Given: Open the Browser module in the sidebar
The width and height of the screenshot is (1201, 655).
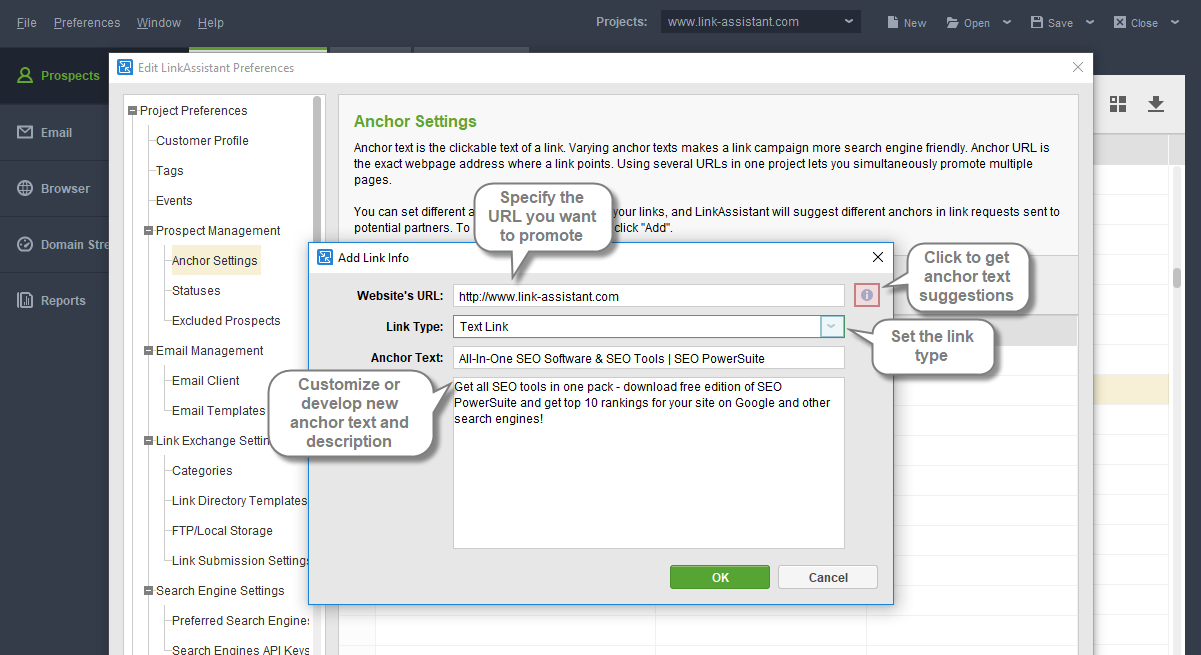Looking at the screenshot, I should pyautogui.click(x=54, y=188).
